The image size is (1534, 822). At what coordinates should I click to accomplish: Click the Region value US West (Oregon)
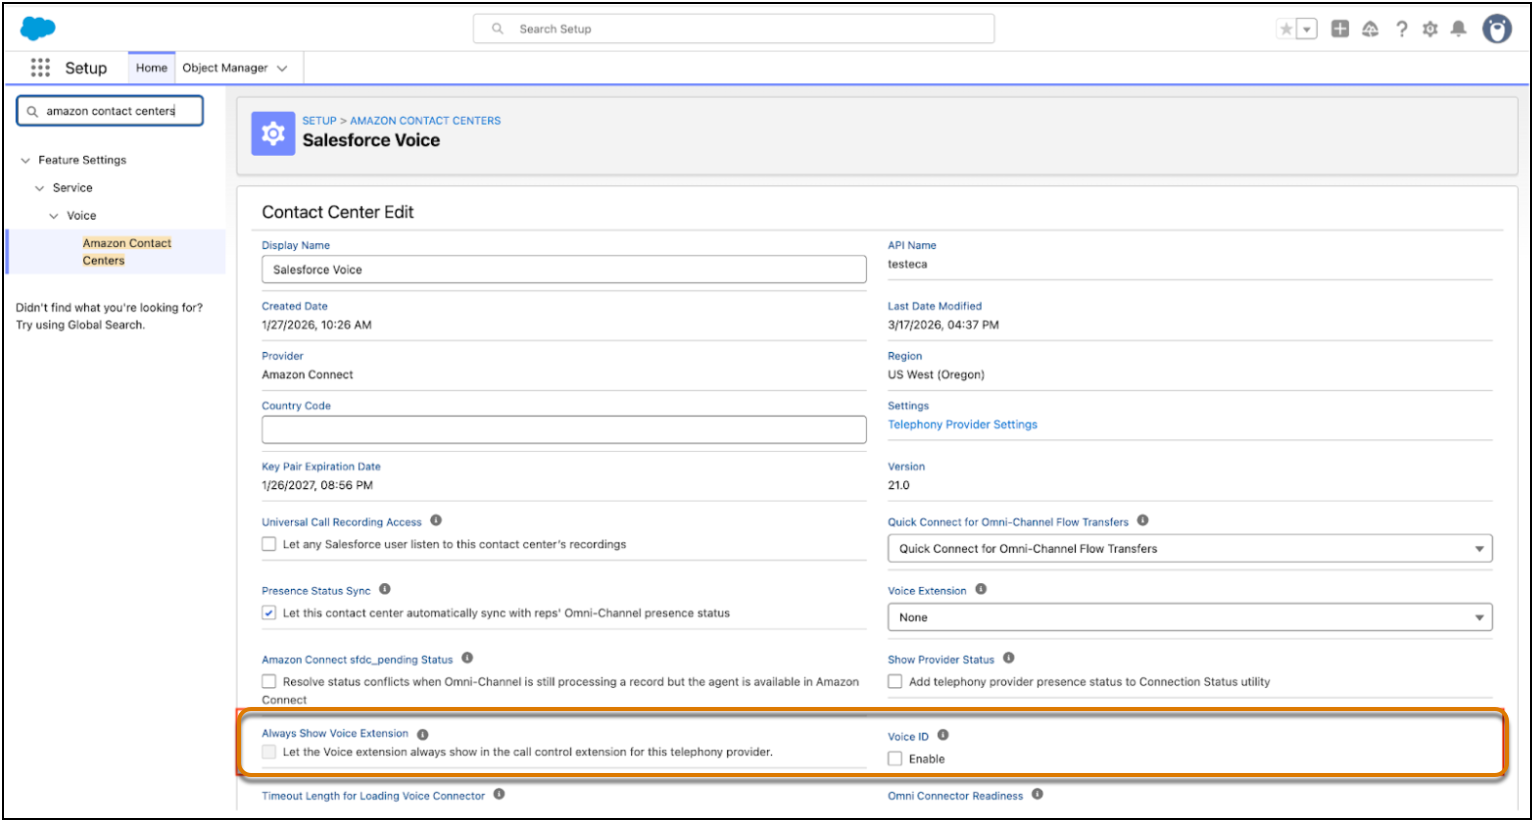[936, 375]
